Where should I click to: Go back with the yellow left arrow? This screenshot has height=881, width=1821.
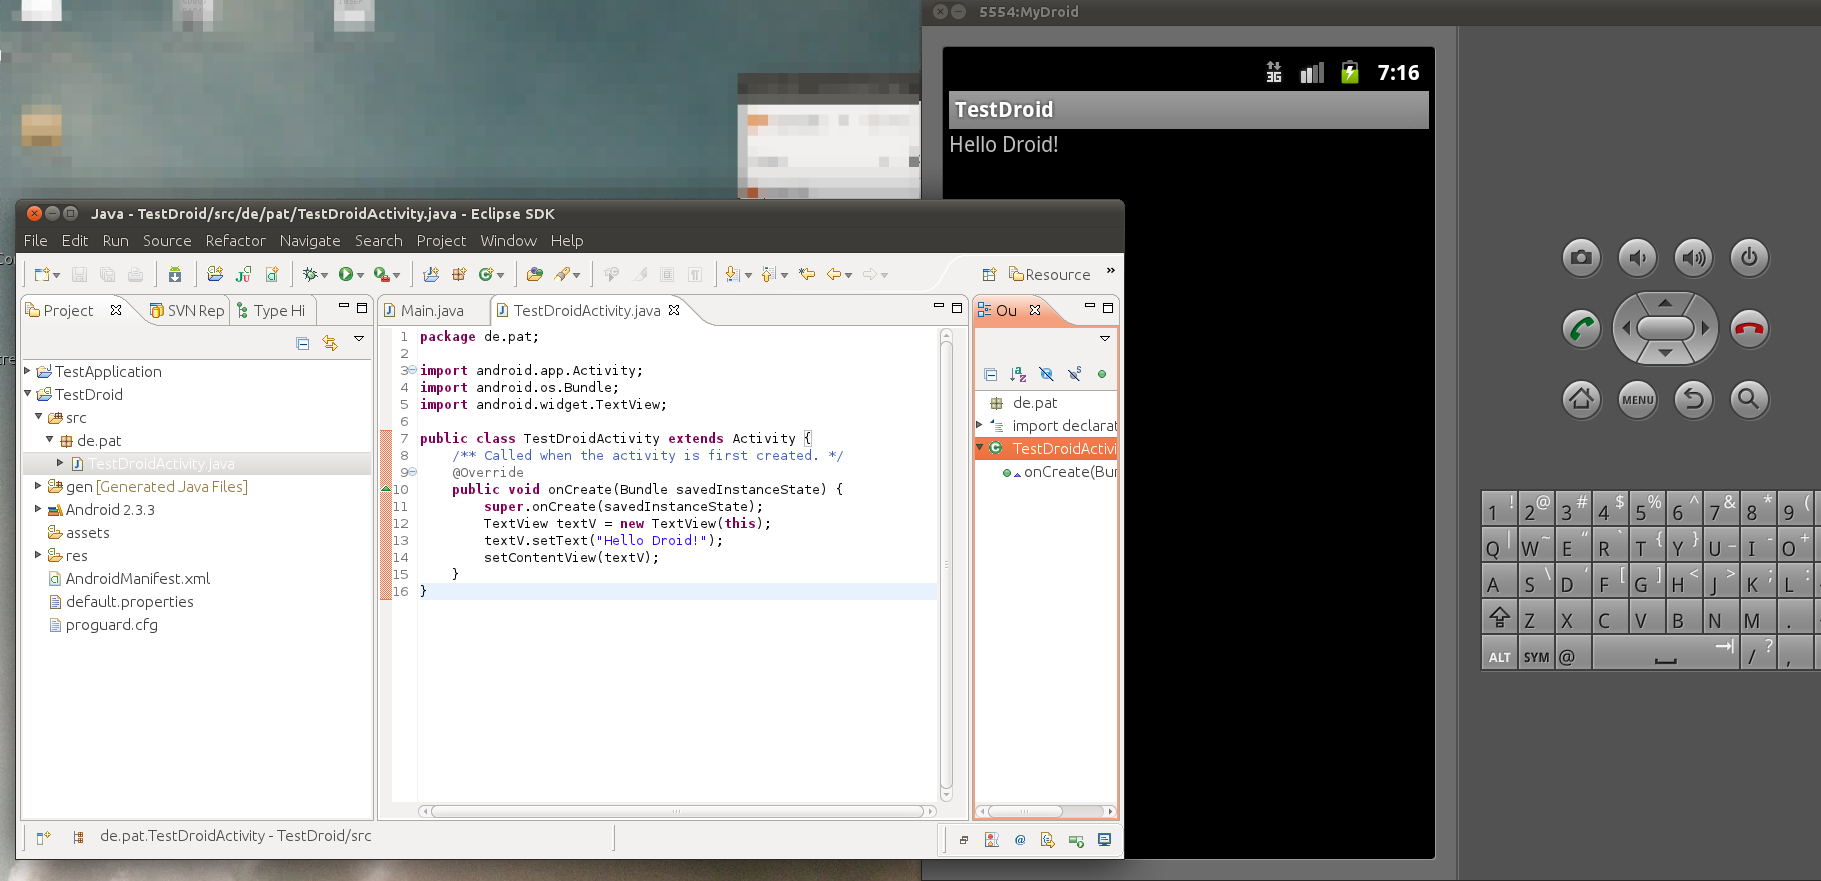(834, 274)
